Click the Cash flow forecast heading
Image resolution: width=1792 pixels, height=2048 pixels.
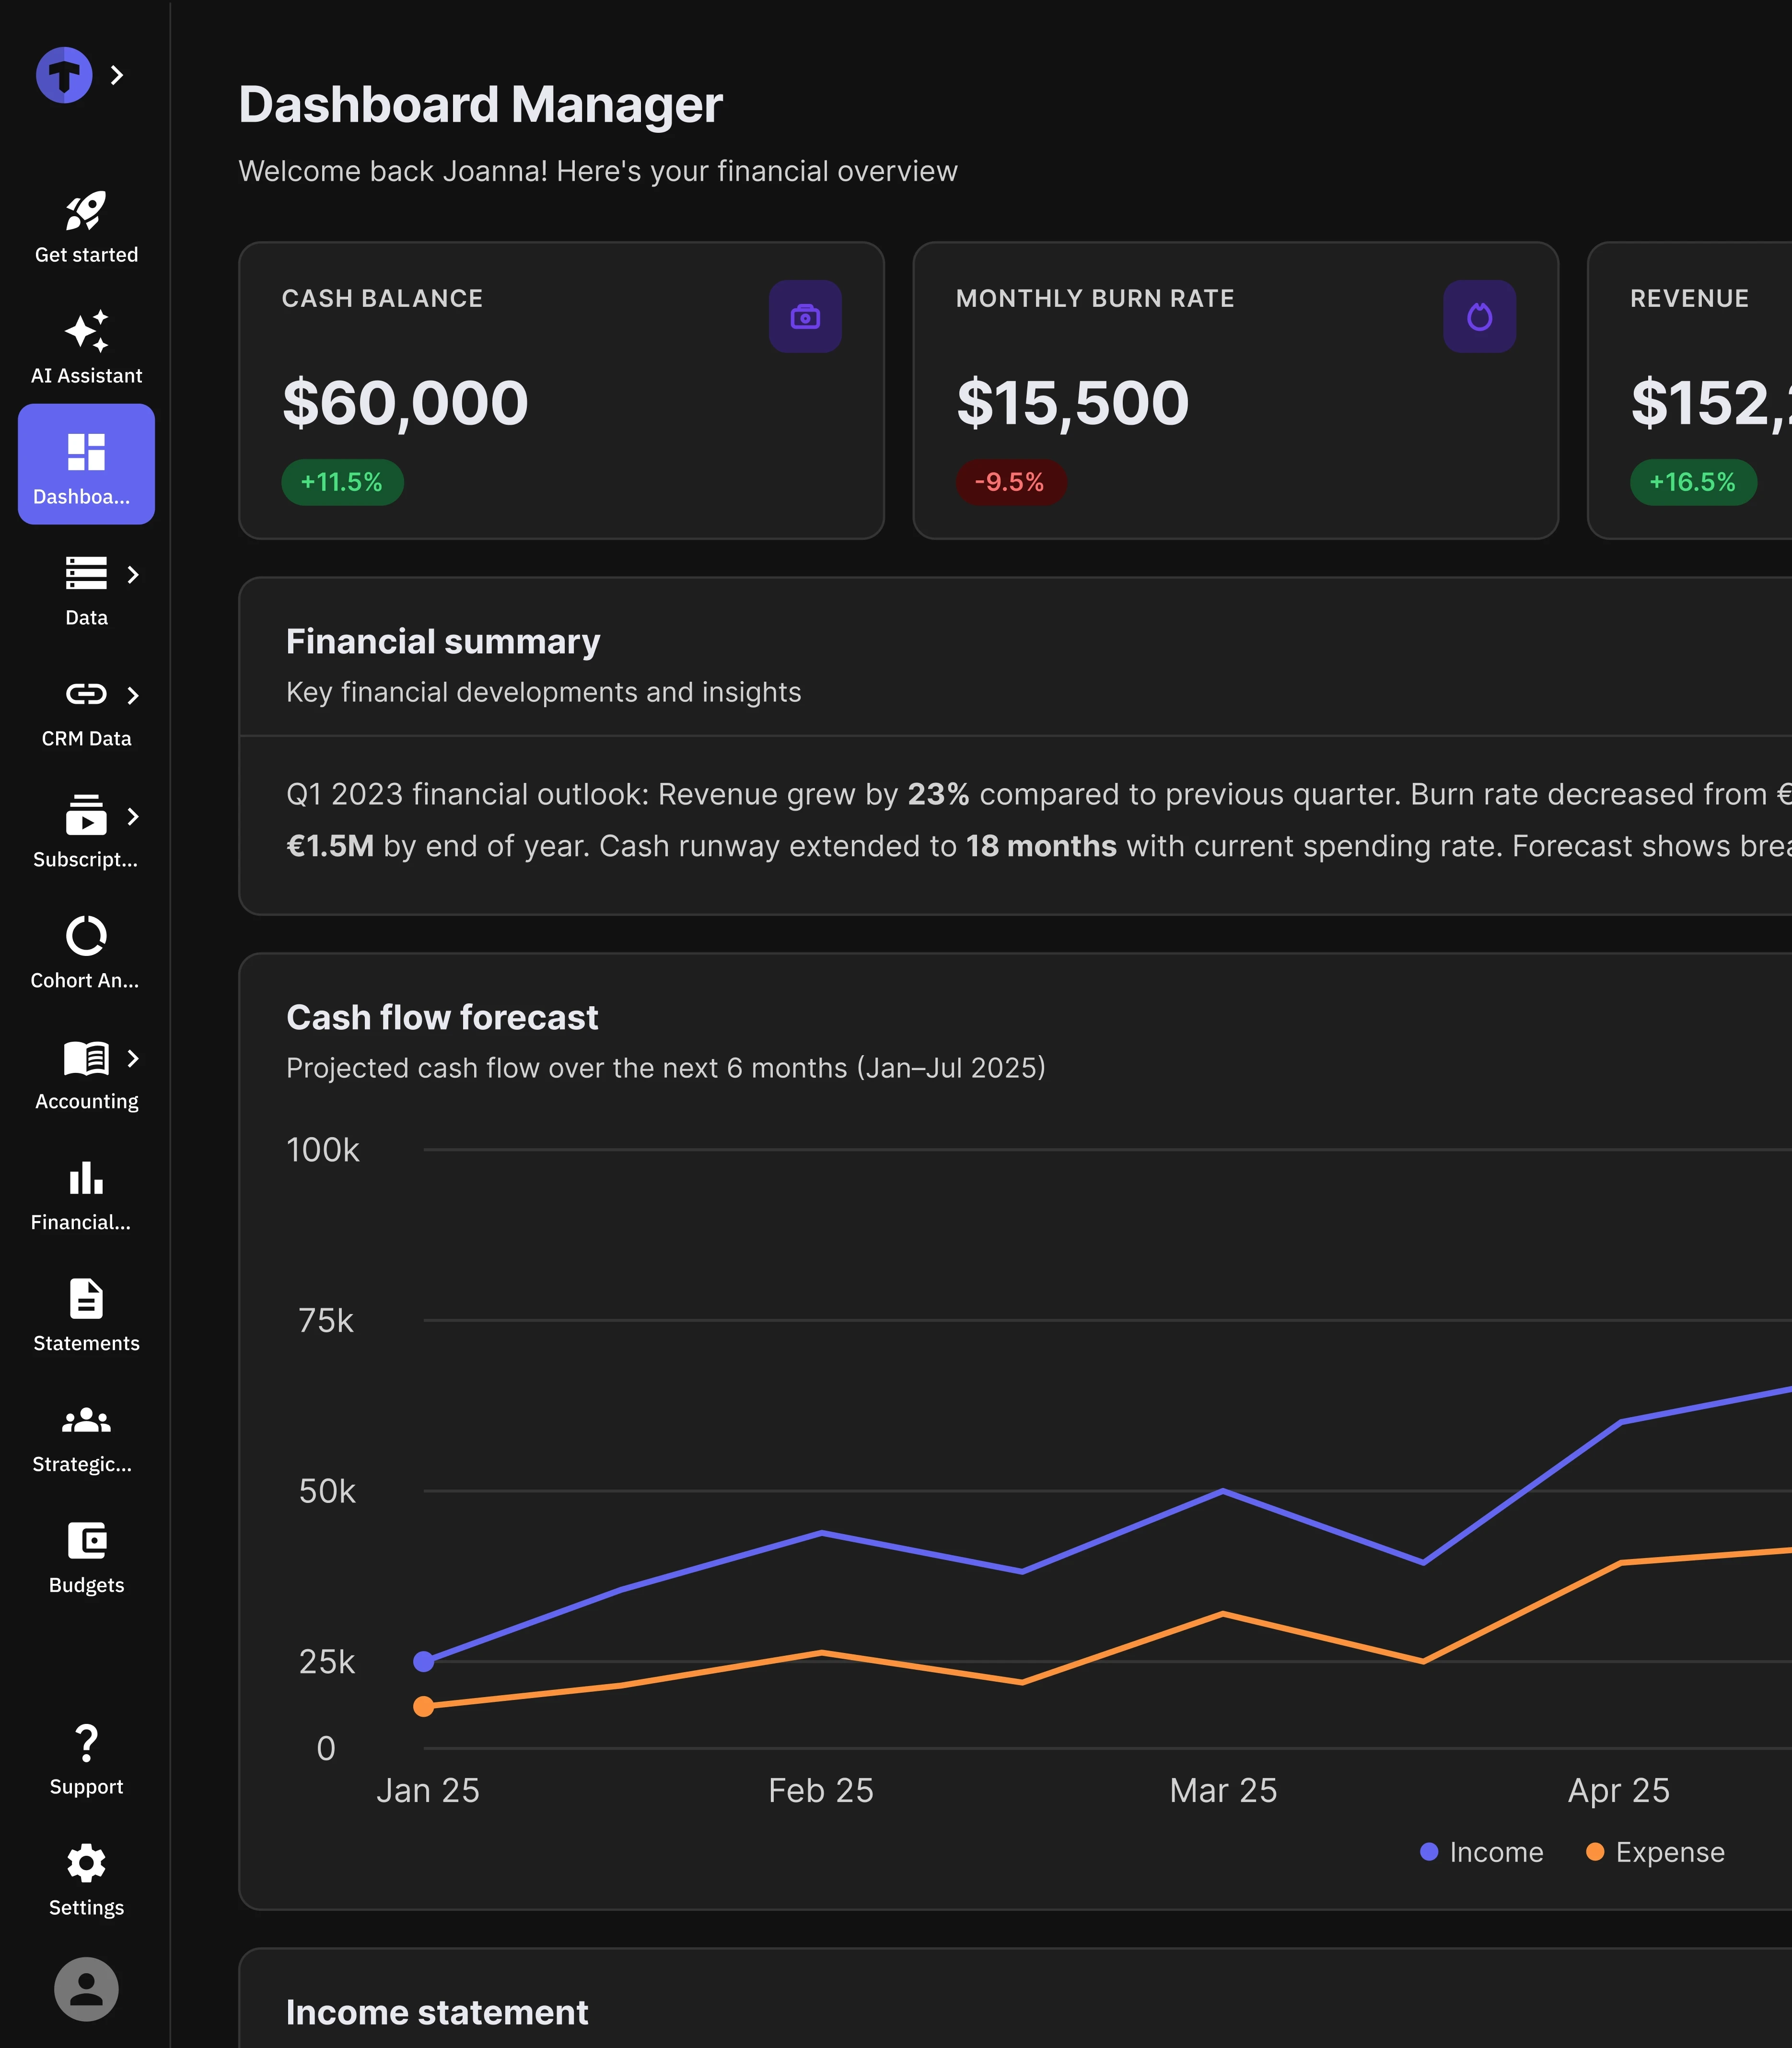tap(442, 1018)
